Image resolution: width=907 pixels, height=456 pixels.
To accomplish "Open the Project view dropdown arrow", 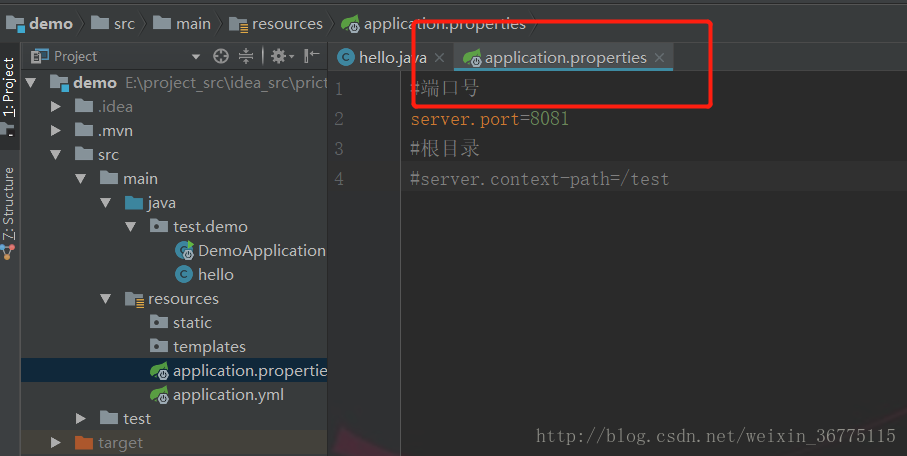I will pos(196,57).
